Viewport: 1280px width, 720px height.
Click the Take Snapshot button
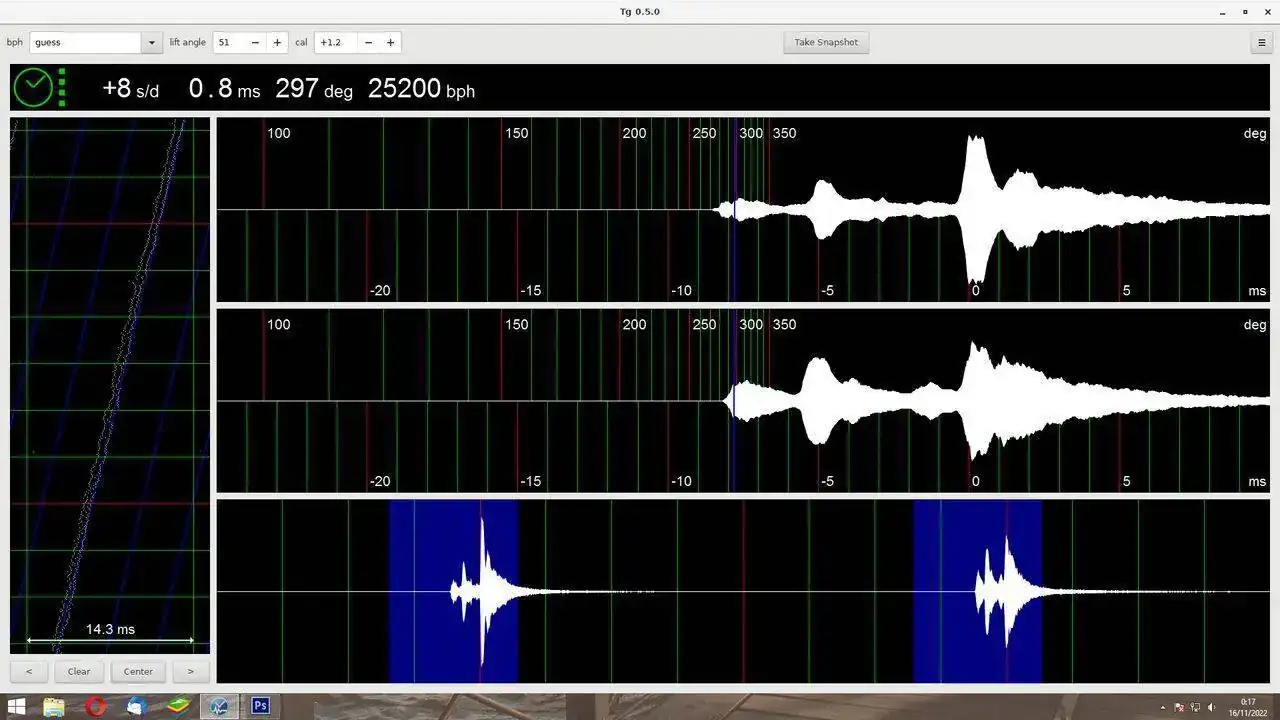[x=825, y=42]
